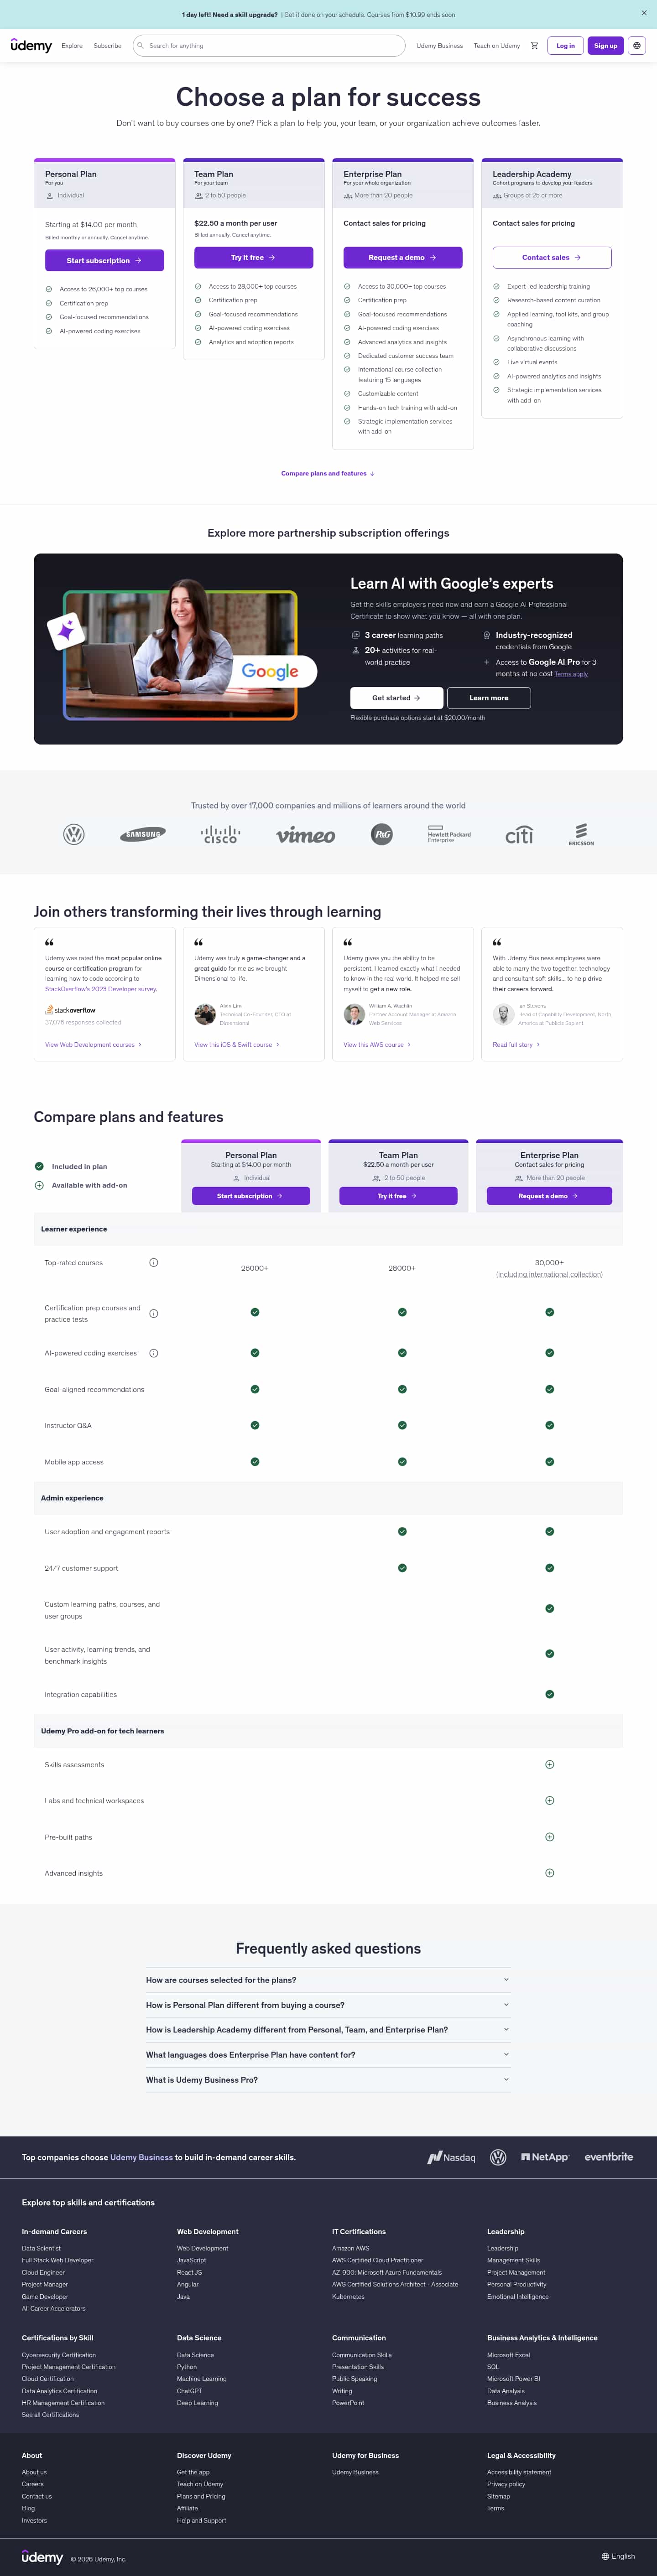Click the Skills assessments add-on plus icon
Viewport: 657px width, 2576px height.
pyautogui.click(x=549, y=1764)
